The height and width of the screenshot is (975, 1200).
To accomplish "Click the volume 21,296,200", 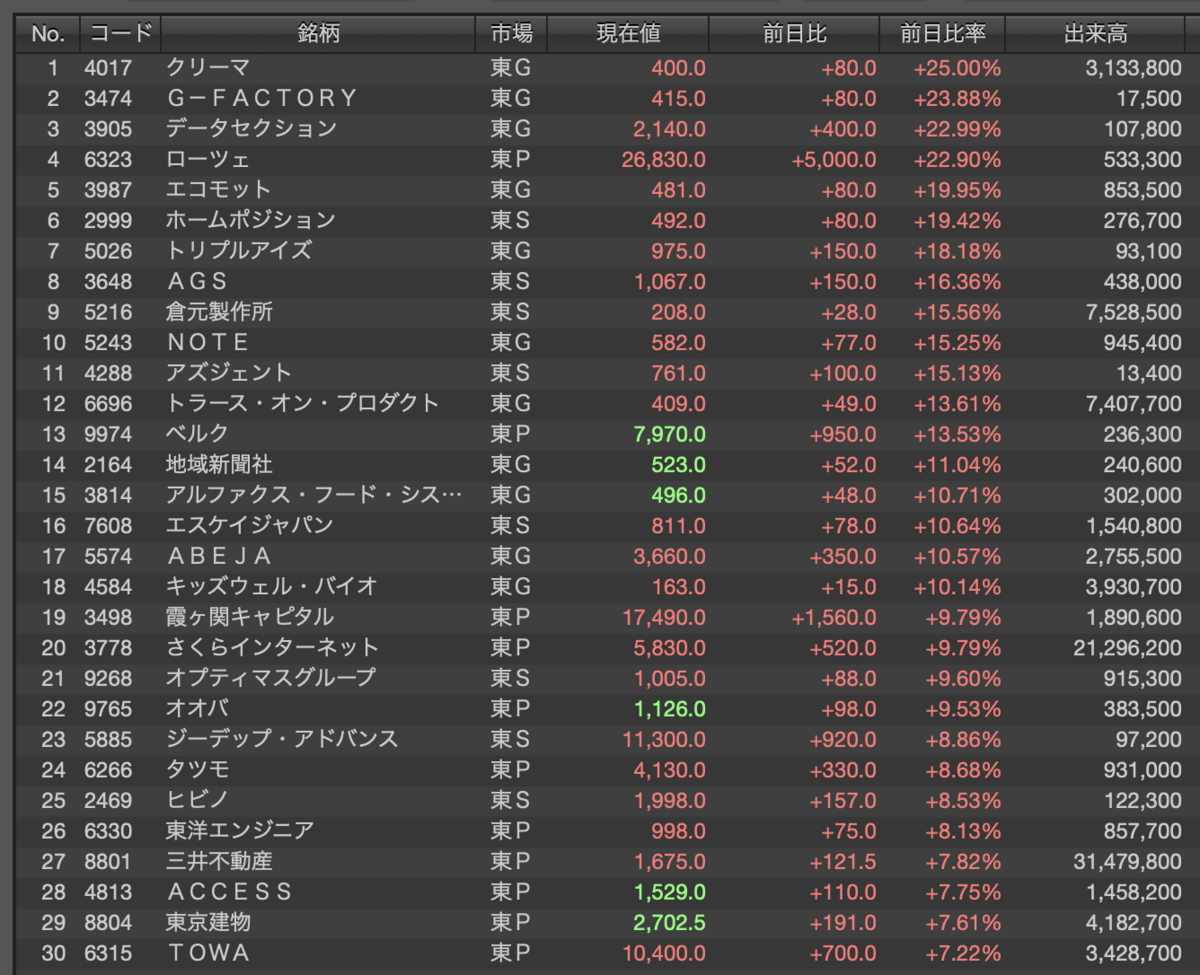I will 1128,647.
